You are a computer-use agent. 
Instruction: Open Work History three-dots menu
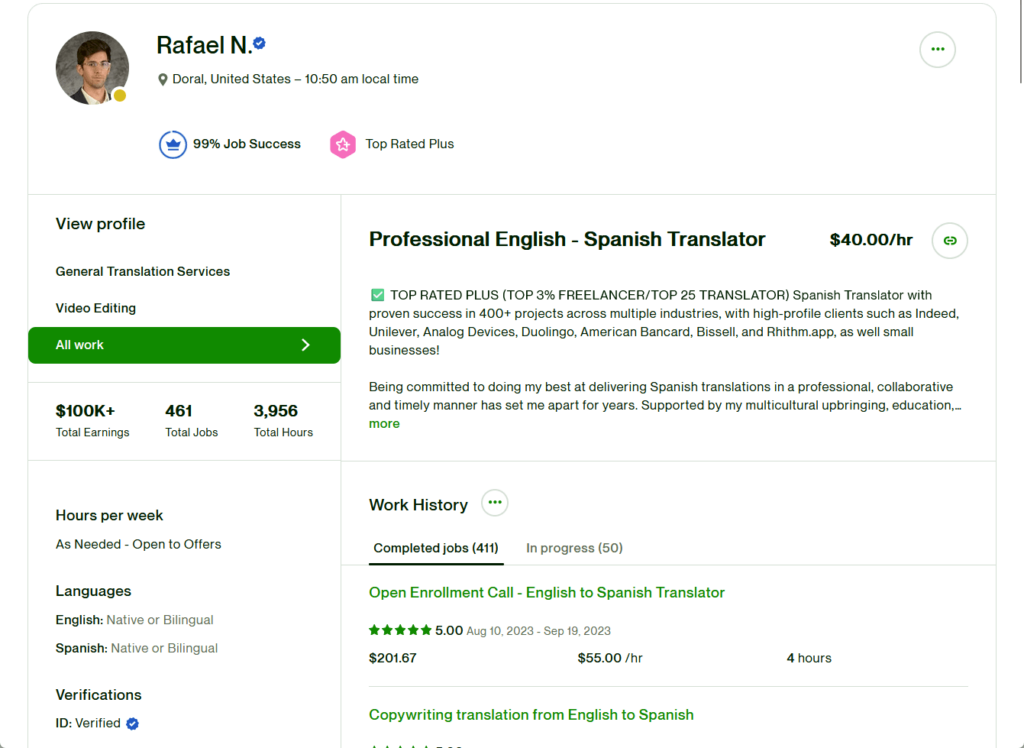click(494, 503)
